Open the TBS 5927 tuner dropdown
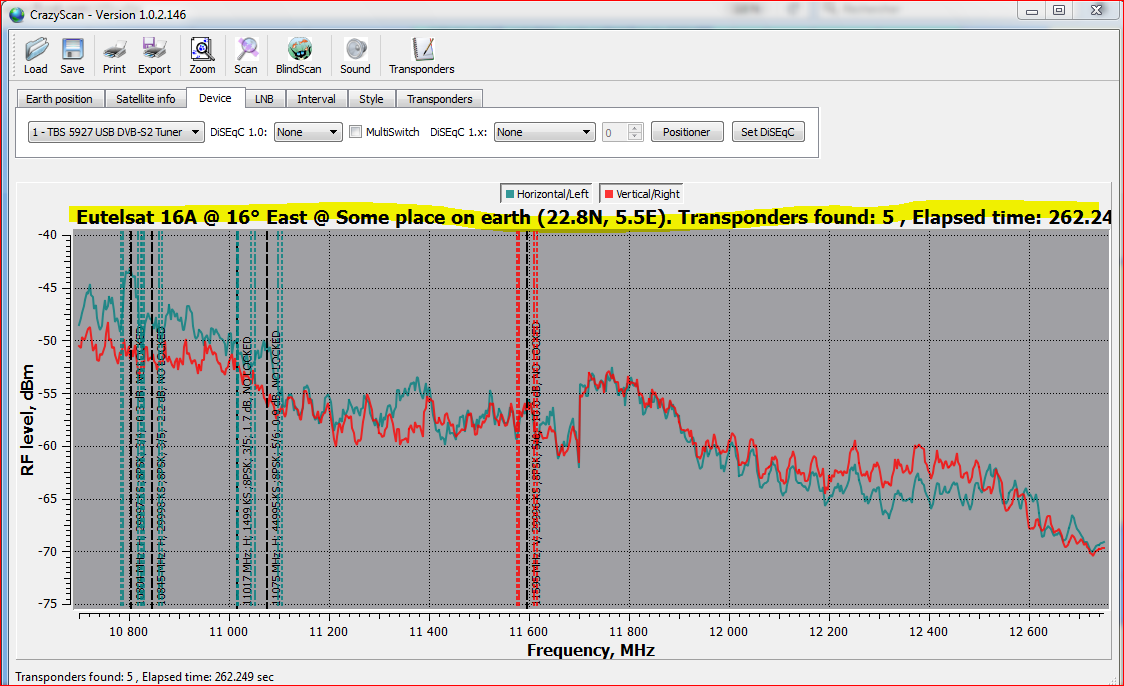Screen dimensions: 1124x686 (x=116, y=132)
